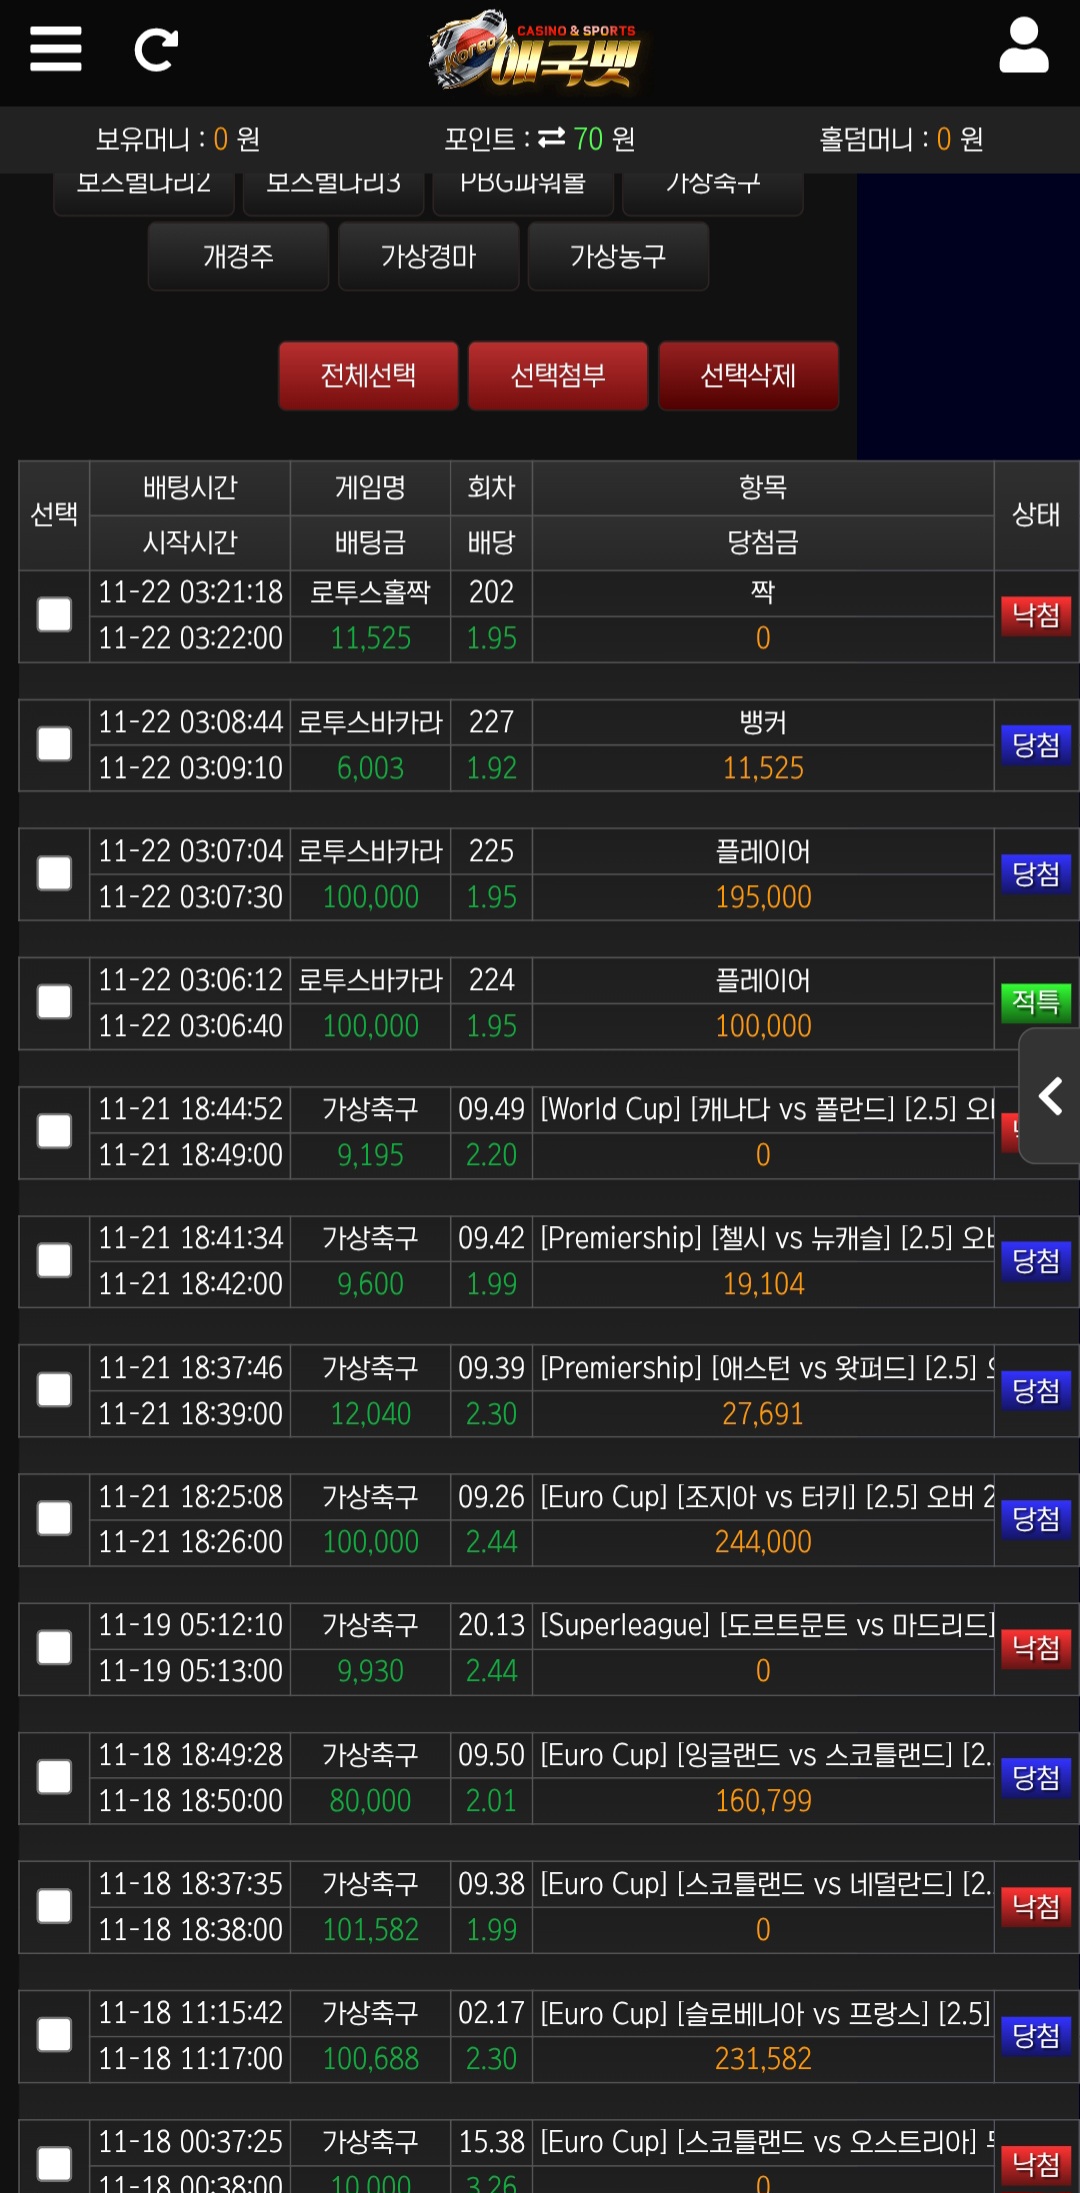The width and height of the screenshot is (1080, 2193).
Task: Switch to the 개경주 tab
Action: tap(238, 257)
